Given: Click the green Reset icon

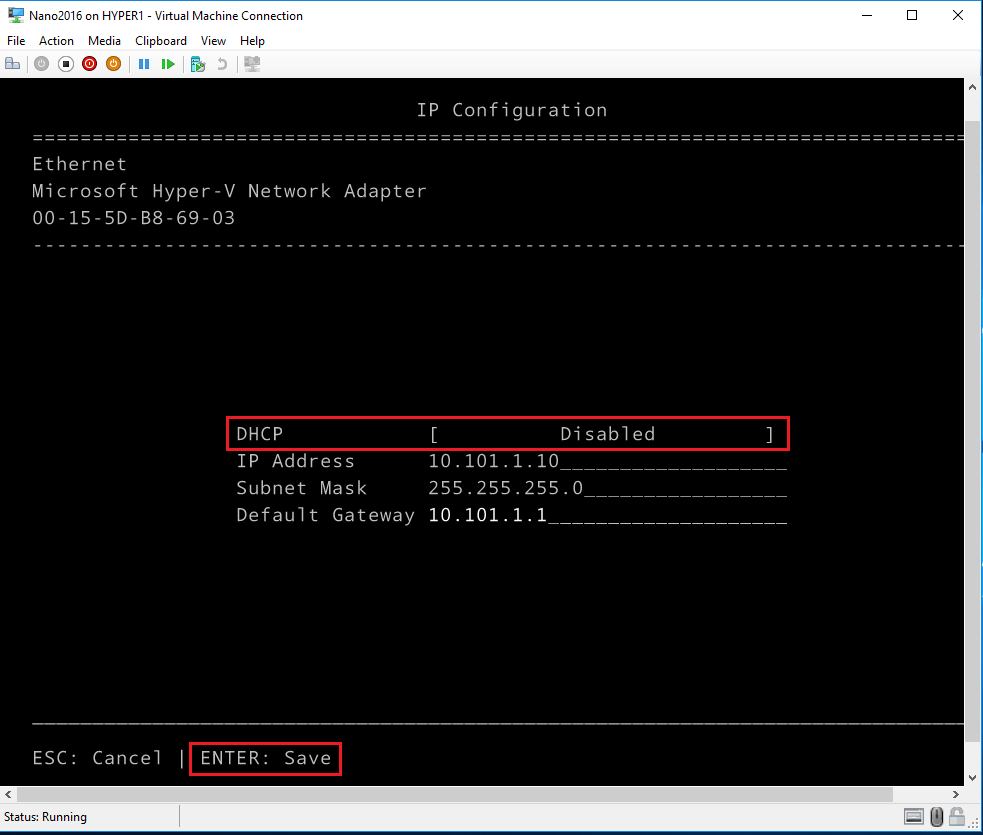Looking at the screenshot, I should tap(168, 64).
